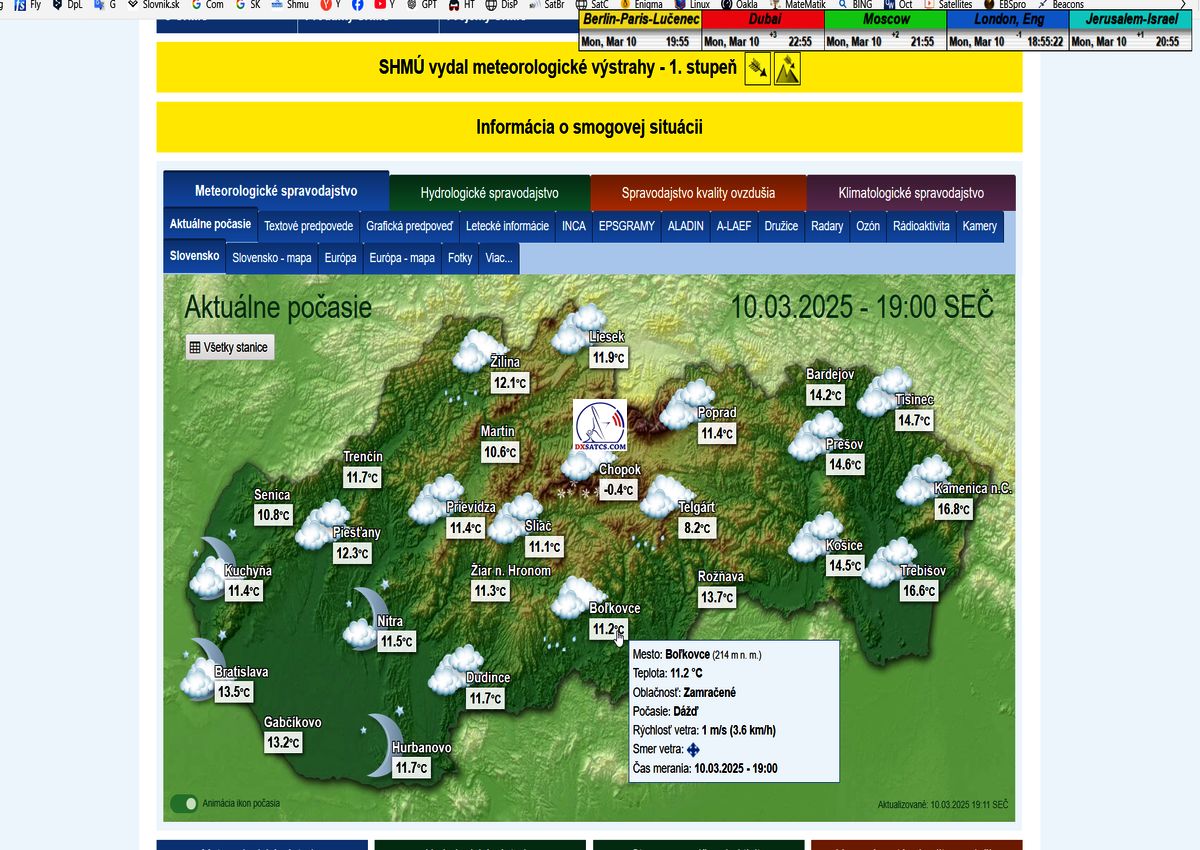Image resolution: width=1200 pixels, height=850 pixels.
Task: Open the Hydrologické spravodajstvo tab
Action: coord(489,193)
